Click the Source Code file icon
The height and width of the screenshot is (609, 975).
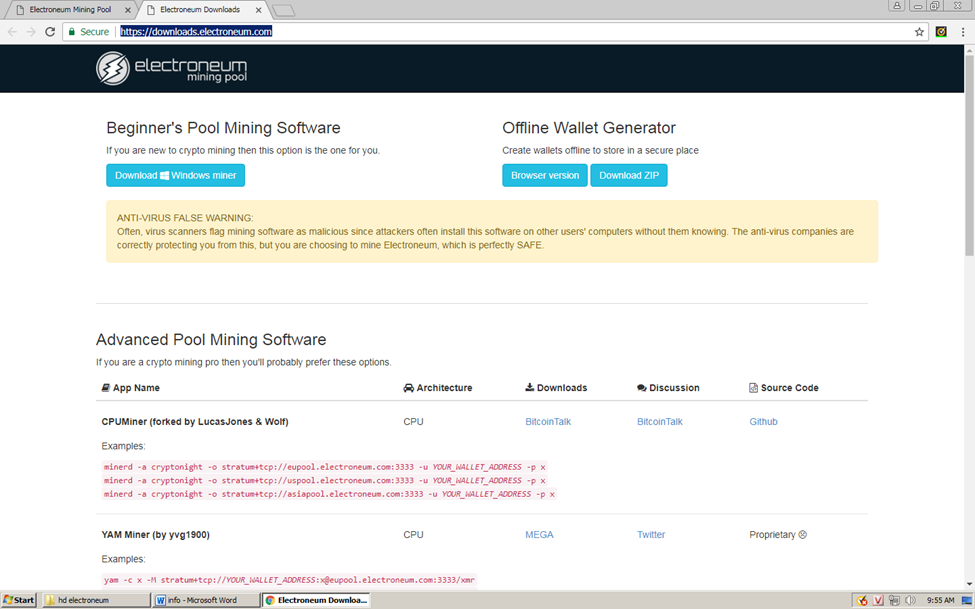(x=754, y=388)
